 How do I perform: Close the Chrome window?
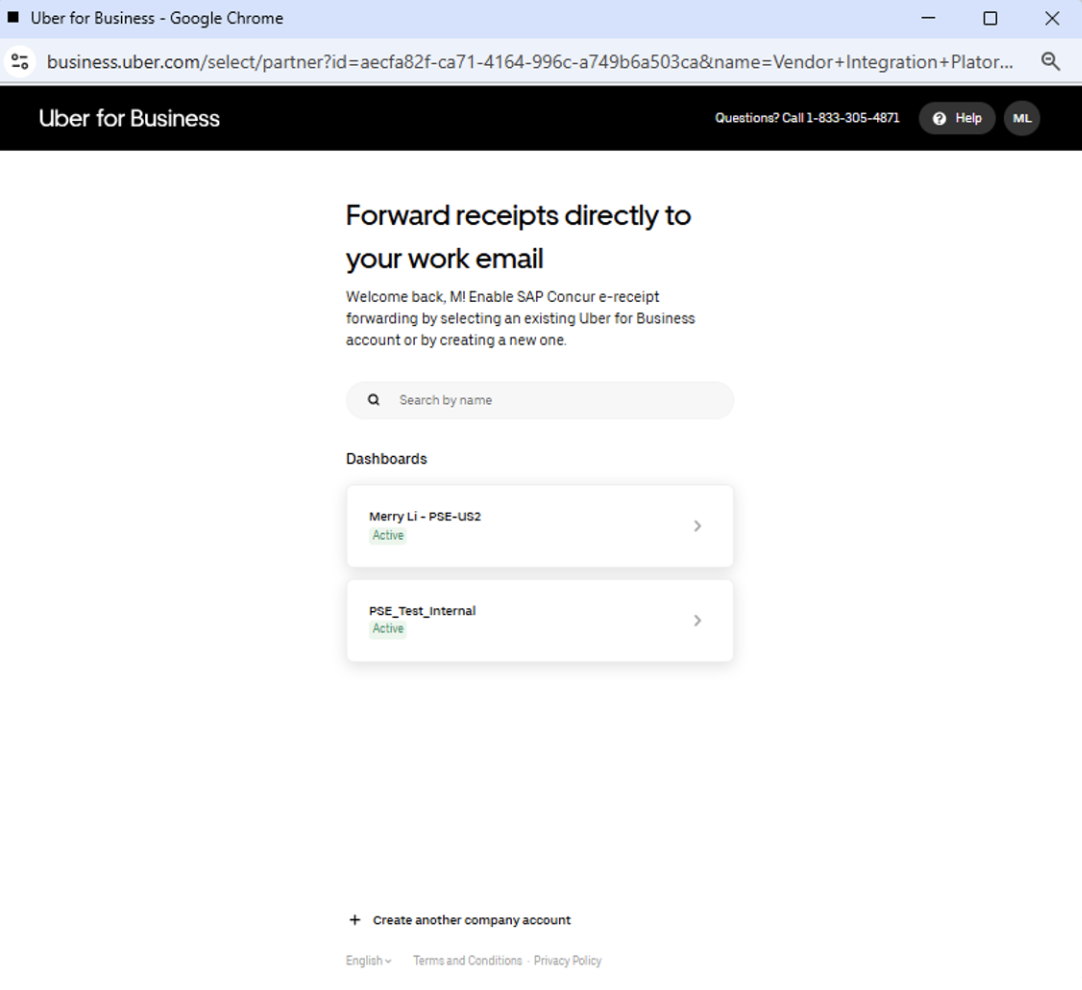click(x=1052, y=18)
